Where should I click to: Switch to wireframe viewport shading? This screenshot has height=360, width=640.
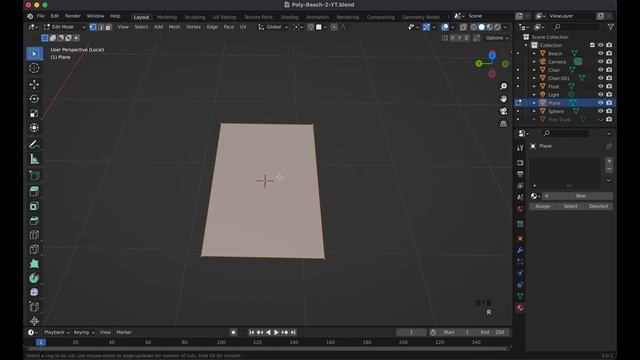(x=473, y=27)
